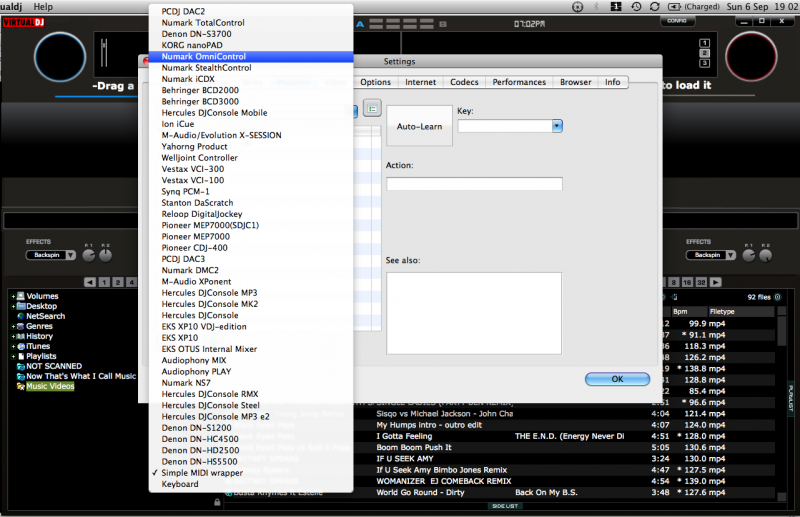The height and width of the screenshot is (517, 800).
Task: Switch to Performances tab
Action: click(x=519, y=82)
